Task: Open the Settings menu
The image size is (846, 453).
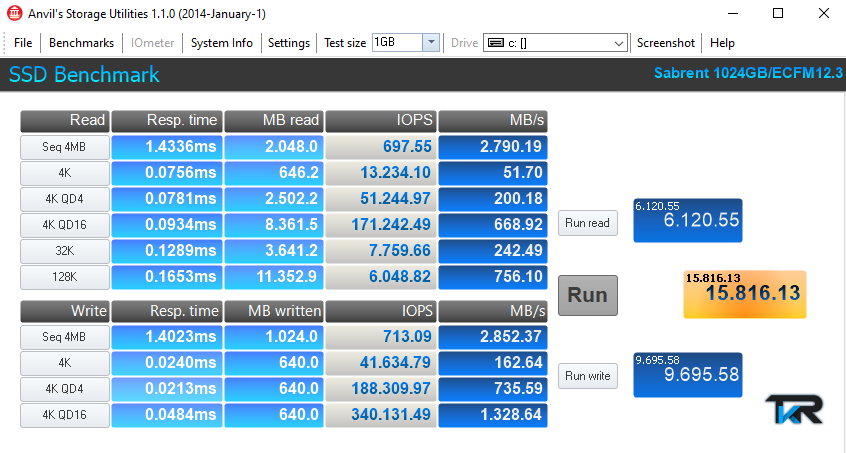Action: [x=289, y=43]
